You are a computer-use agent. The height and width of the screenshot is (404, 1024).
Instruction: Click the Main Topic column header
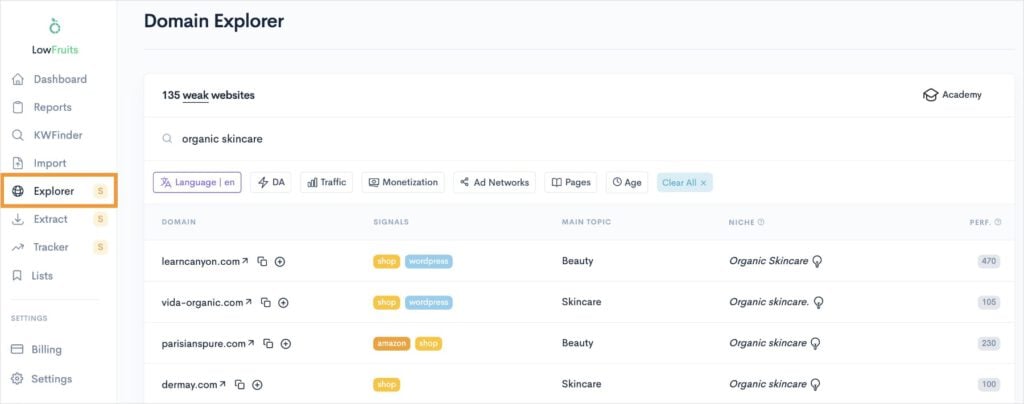[x=586, y=223]
